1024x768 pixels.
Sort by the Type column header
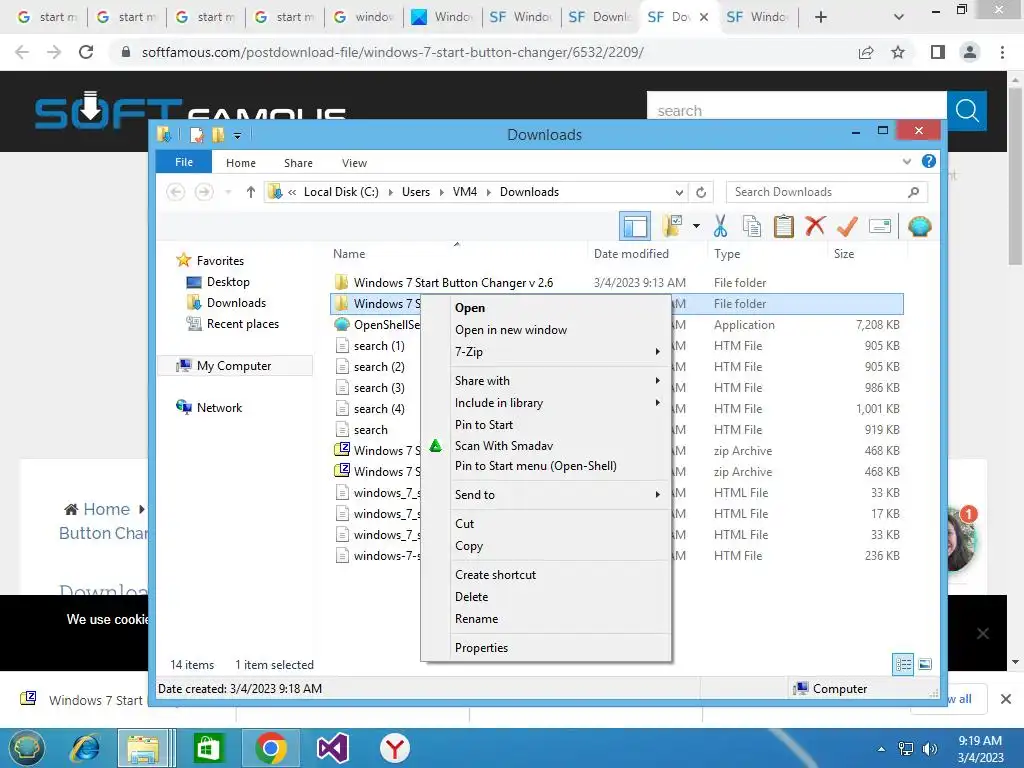click(x=727, y=253)
